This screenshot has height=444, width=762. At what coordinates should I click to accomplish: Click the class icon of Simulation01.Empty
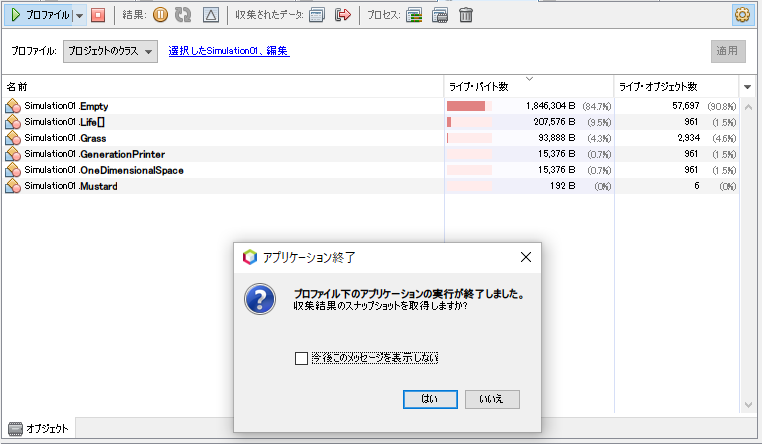click(x=13, y=106)
